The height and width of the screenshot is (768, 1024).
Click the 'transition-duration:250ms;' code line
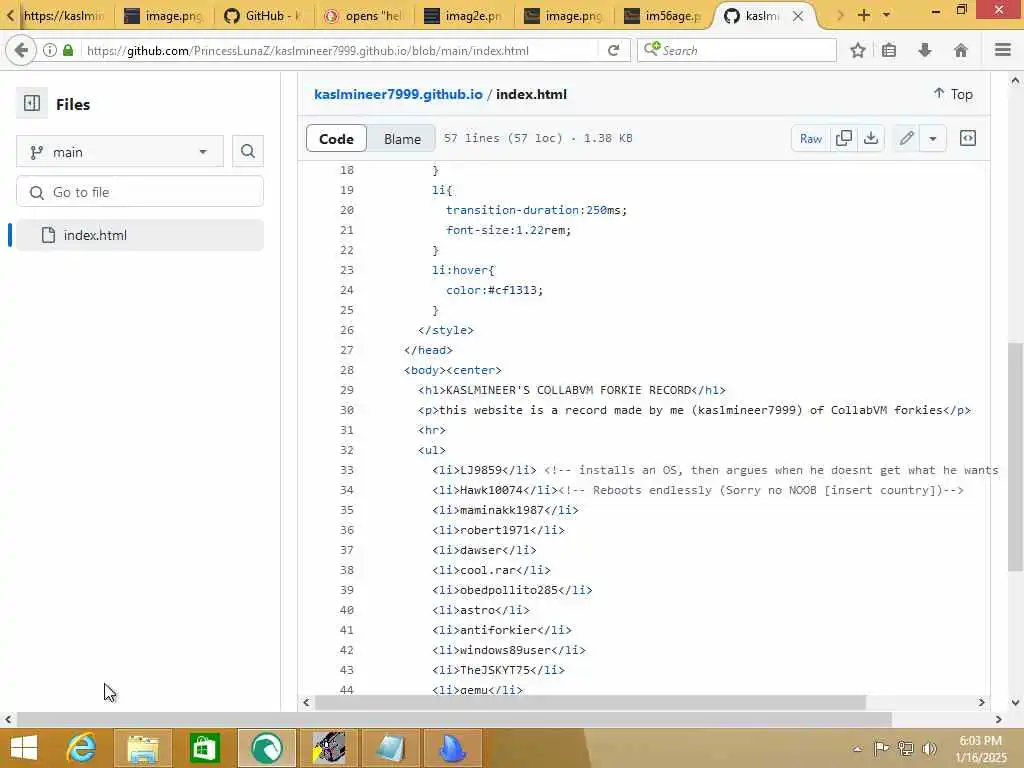(x=536, y=210)
